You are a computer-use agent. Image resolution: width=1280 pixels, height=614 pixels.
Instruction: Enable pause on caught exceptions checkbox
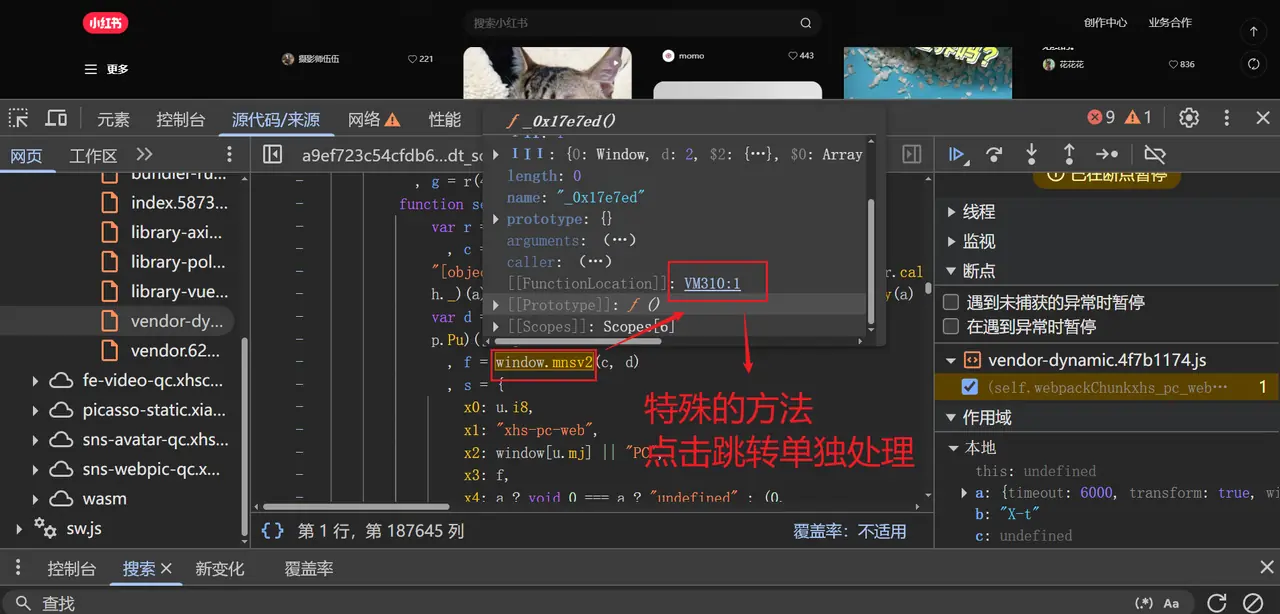952,327
